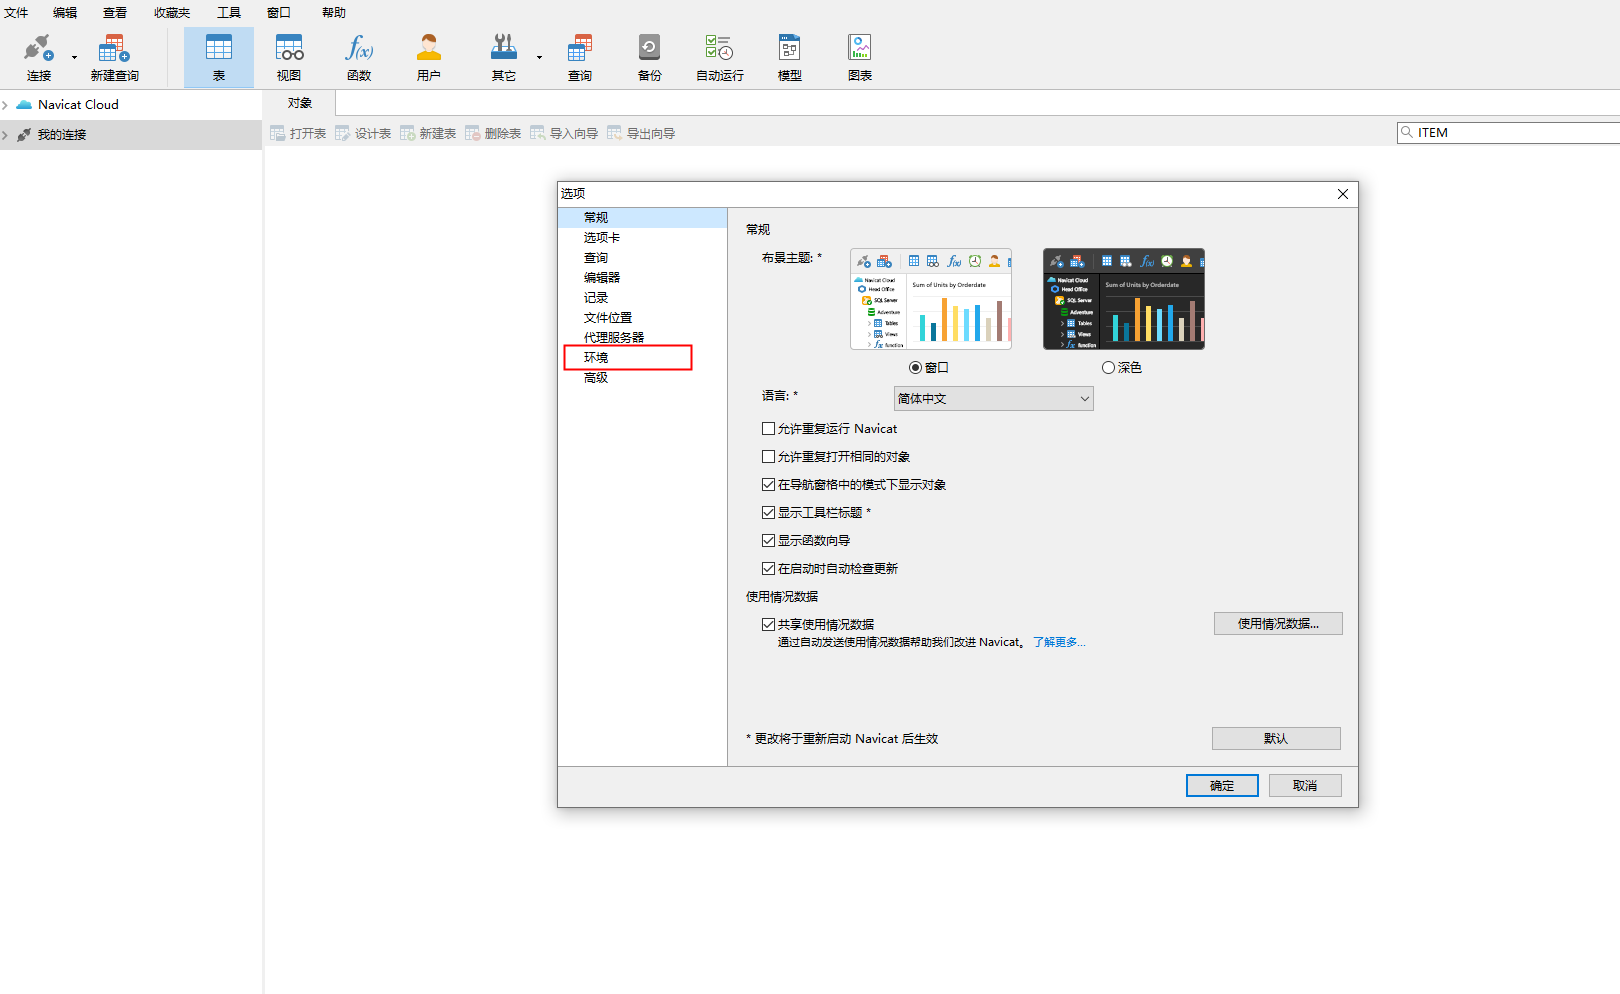Select 代理服务器 in options list
Image resolution: width=1620 pixels, height=994 pixels.
643,337
